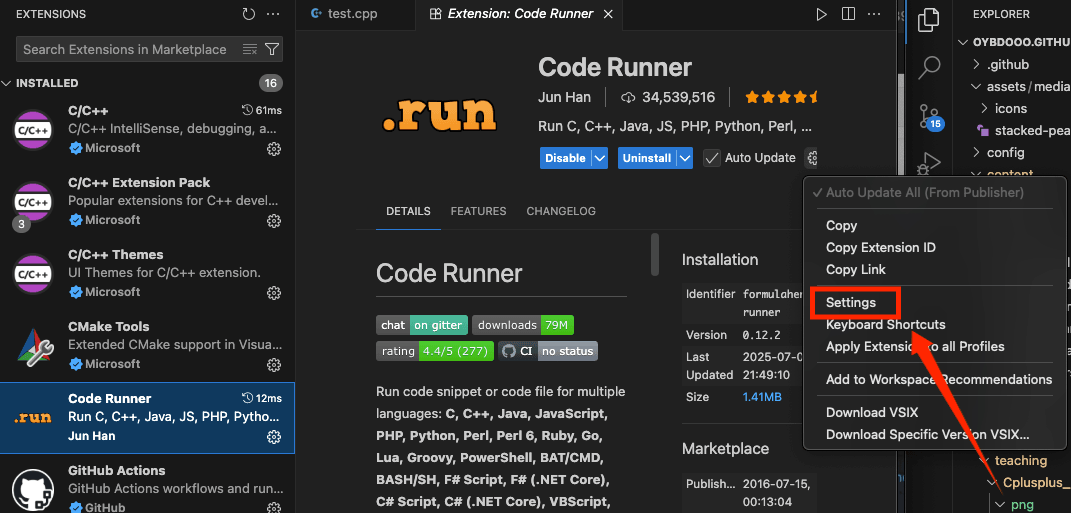Screen dimensions: 1071x513
Task: Switch to the CHANGELOG tab
Action: pyautogui.click(x=561, y=211)
